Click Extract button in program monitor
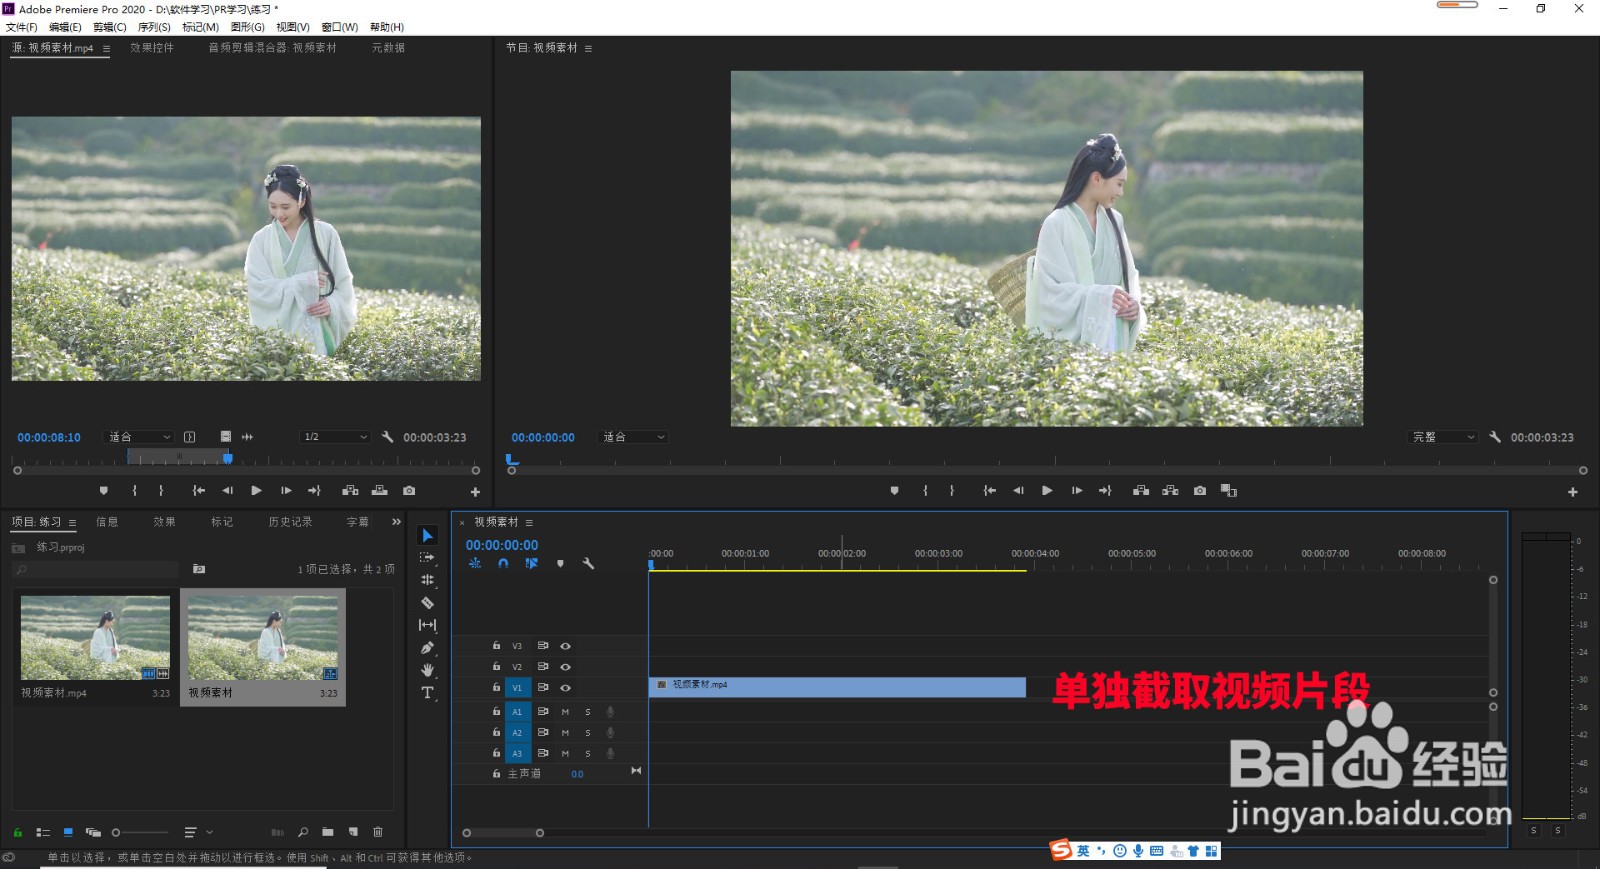The height and width of the screenshot is (869, 1600). (x=1170, y=491)
